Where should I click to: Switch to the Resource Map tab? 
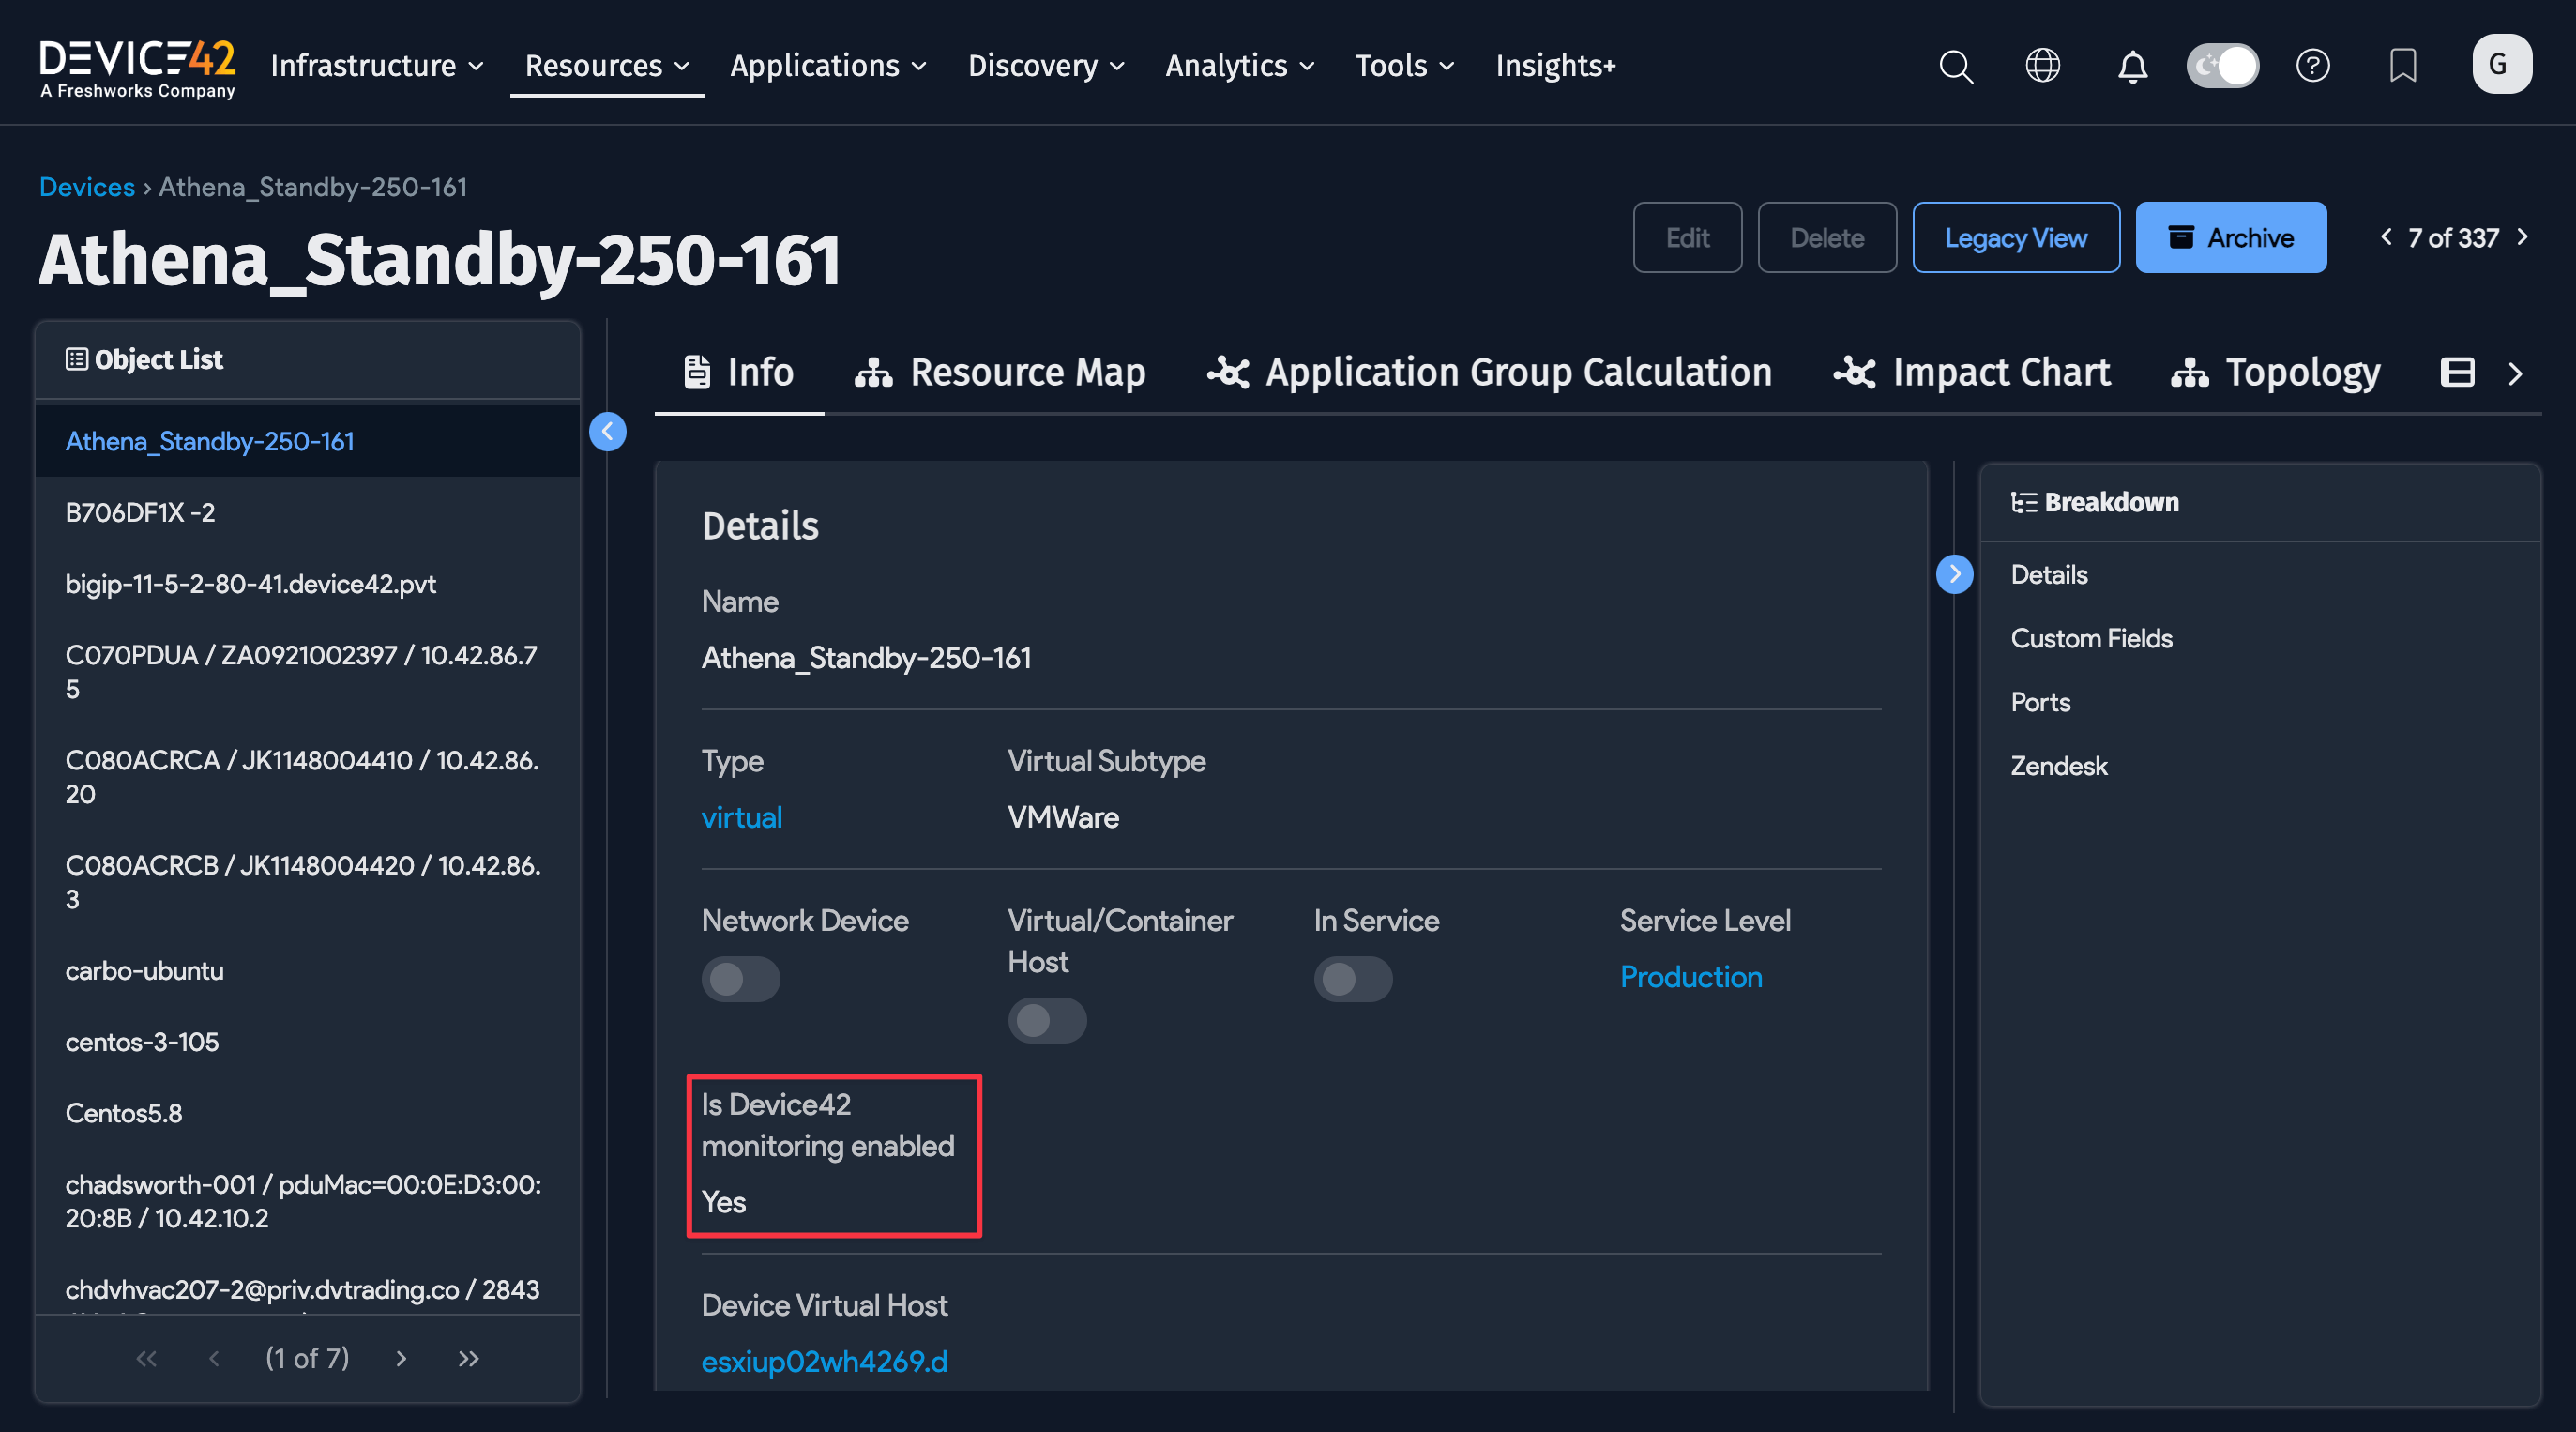[x=1000, y=373]
